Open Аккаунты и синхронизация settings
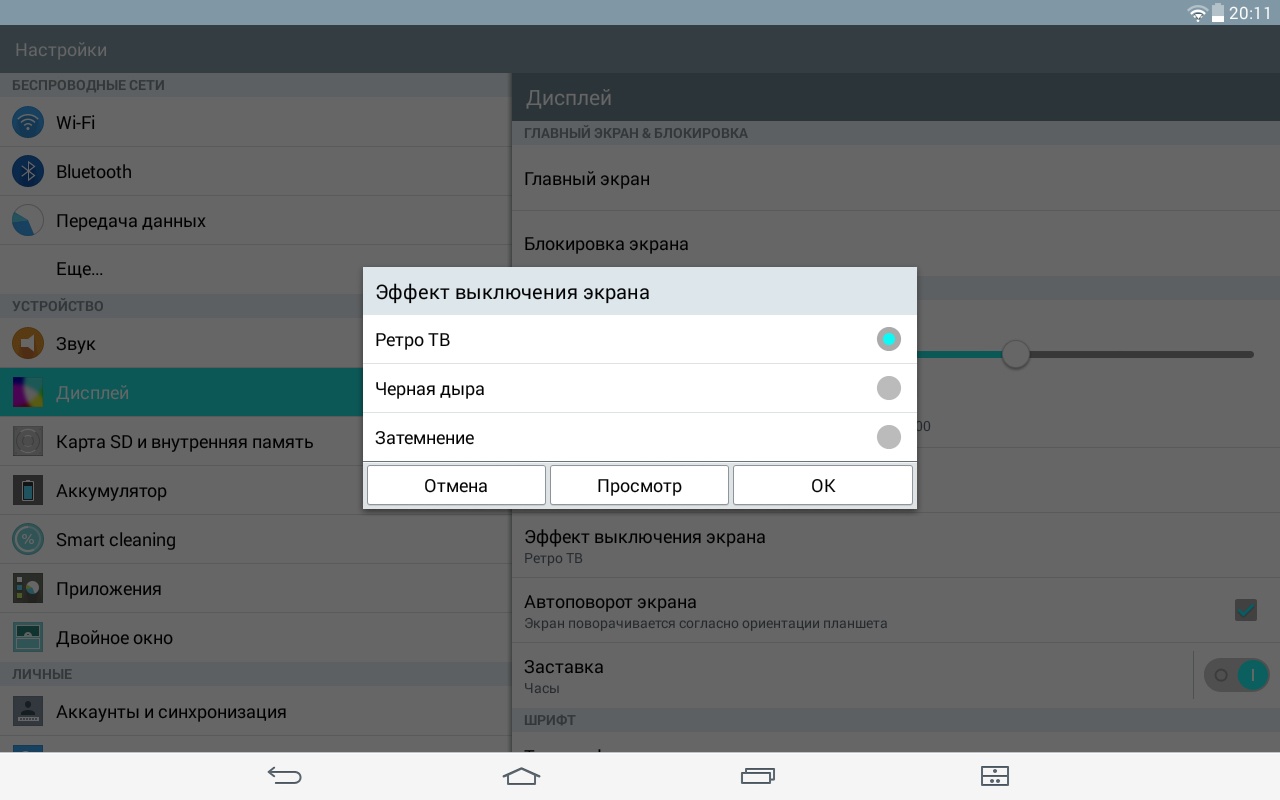This screenshot has width=1280, height=800. coord(171,712)
